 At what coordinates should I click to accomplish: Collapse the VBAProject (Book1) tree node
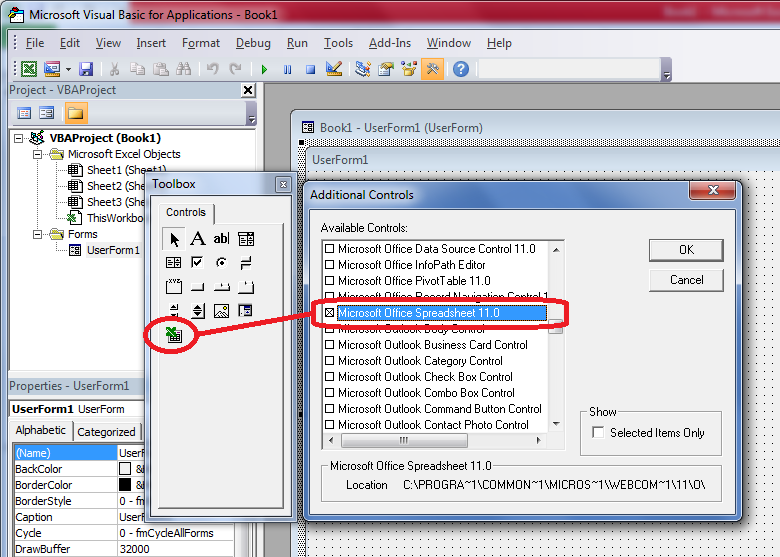(18, 138)
